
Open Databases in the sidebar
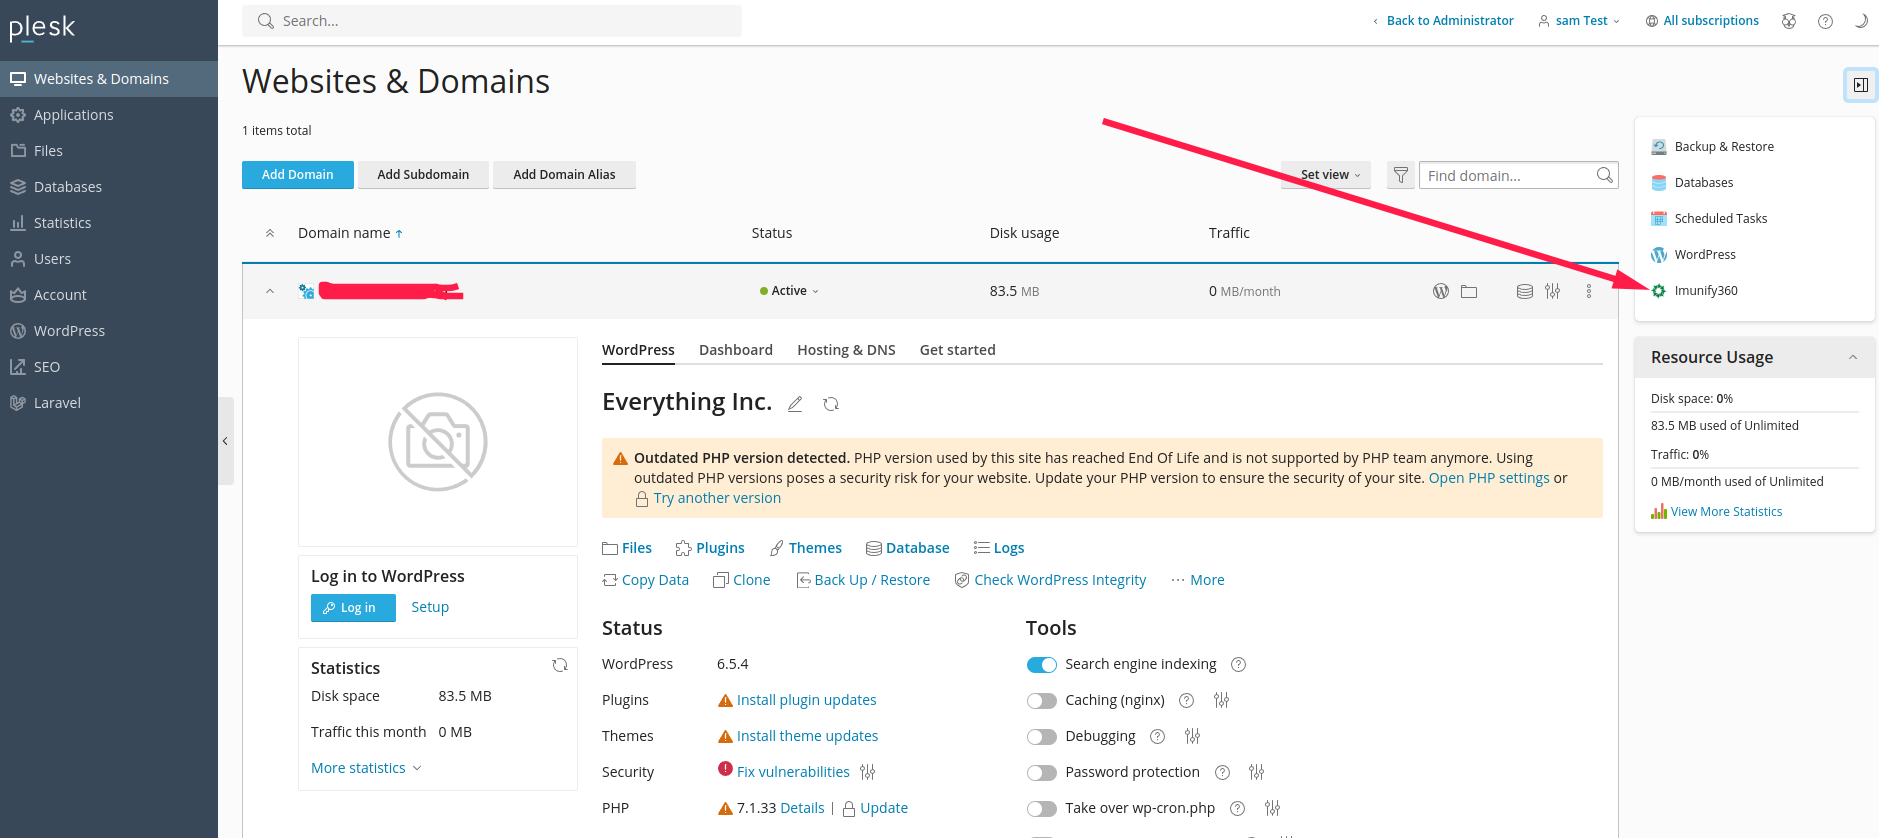click(x=109, y=187)
